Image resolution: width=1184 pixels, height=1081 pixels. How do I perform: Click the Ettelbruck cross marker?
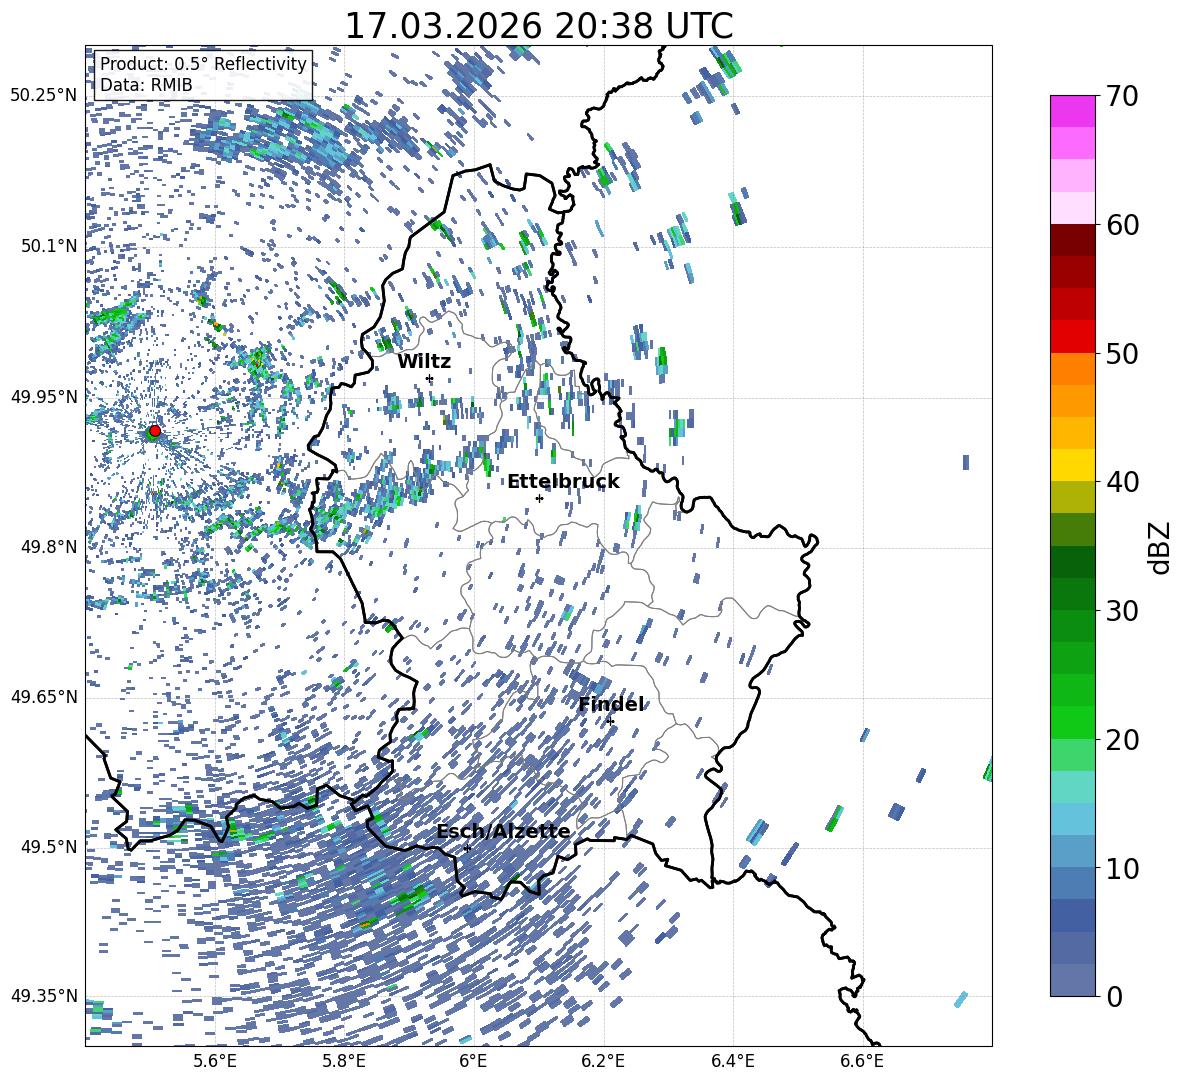(x=539, y=498)
